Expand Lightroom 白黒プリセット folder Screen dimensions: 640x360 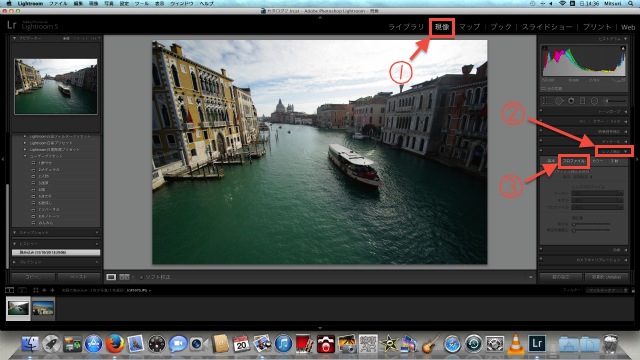point(25,143)
